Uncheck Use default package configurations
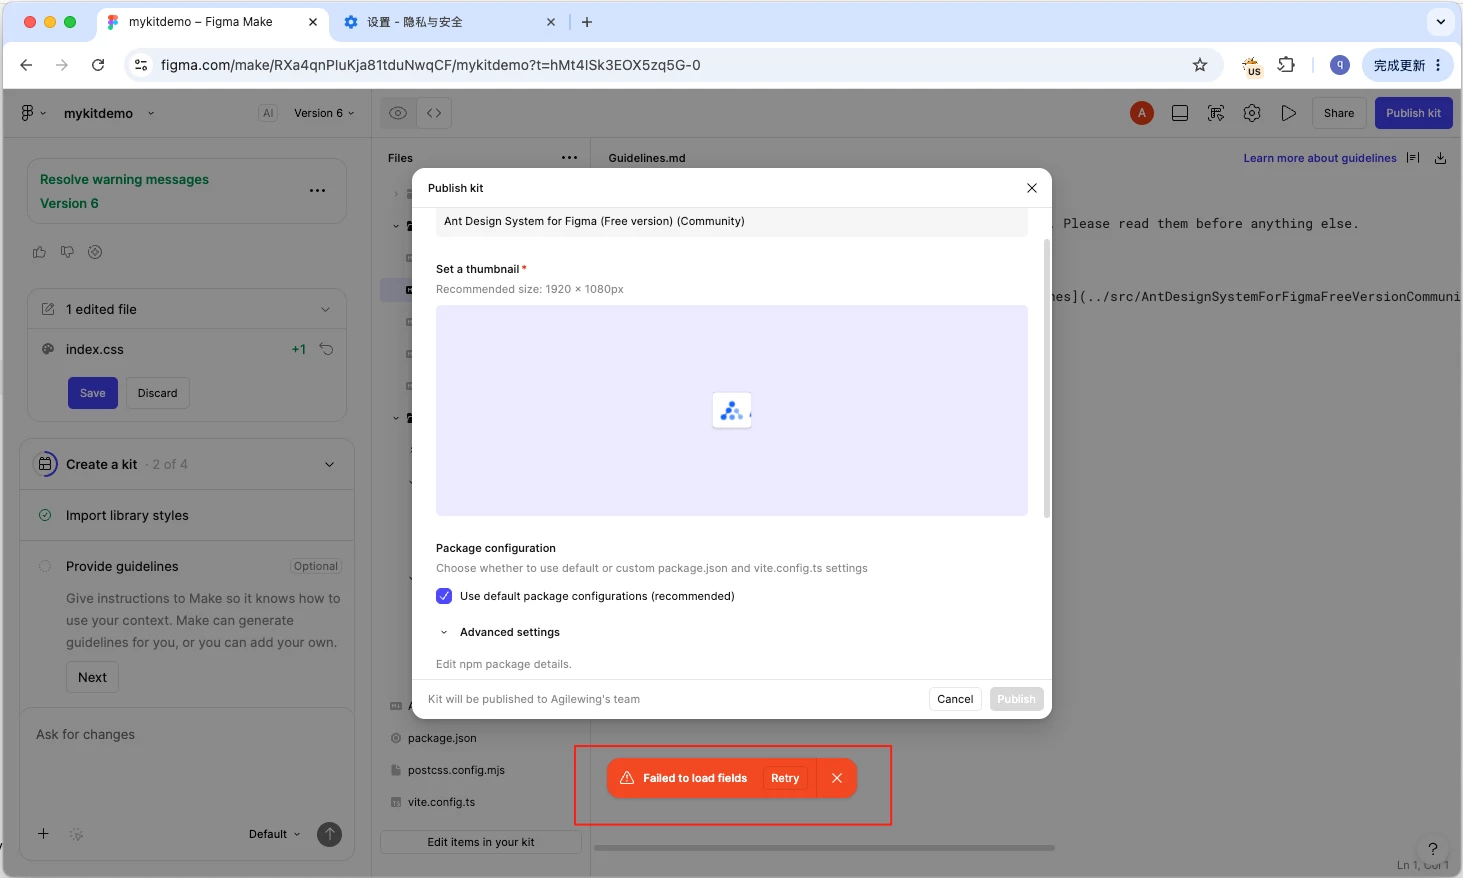 (x=444, y=596)
